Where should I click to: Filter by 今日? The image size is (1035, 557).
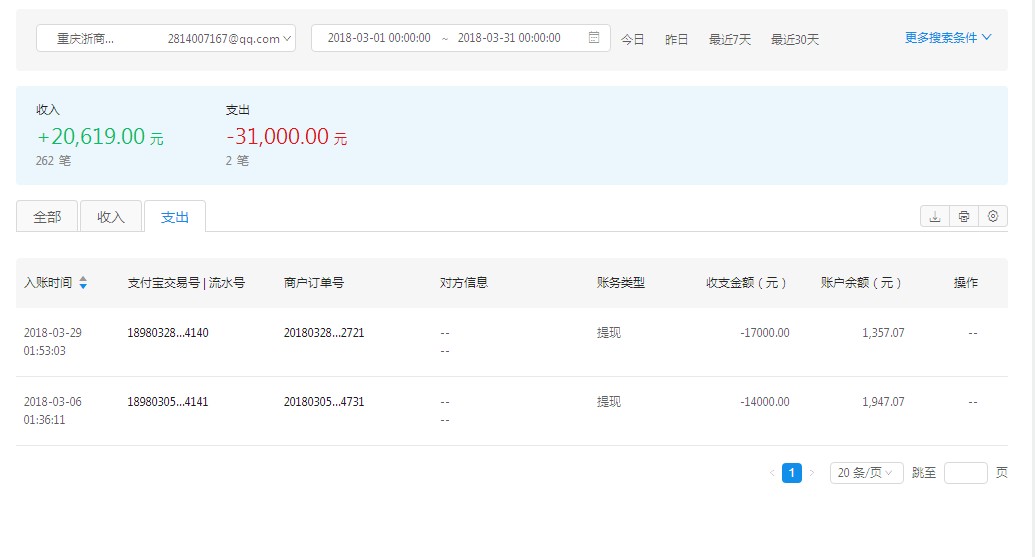[x=632, y=40]
